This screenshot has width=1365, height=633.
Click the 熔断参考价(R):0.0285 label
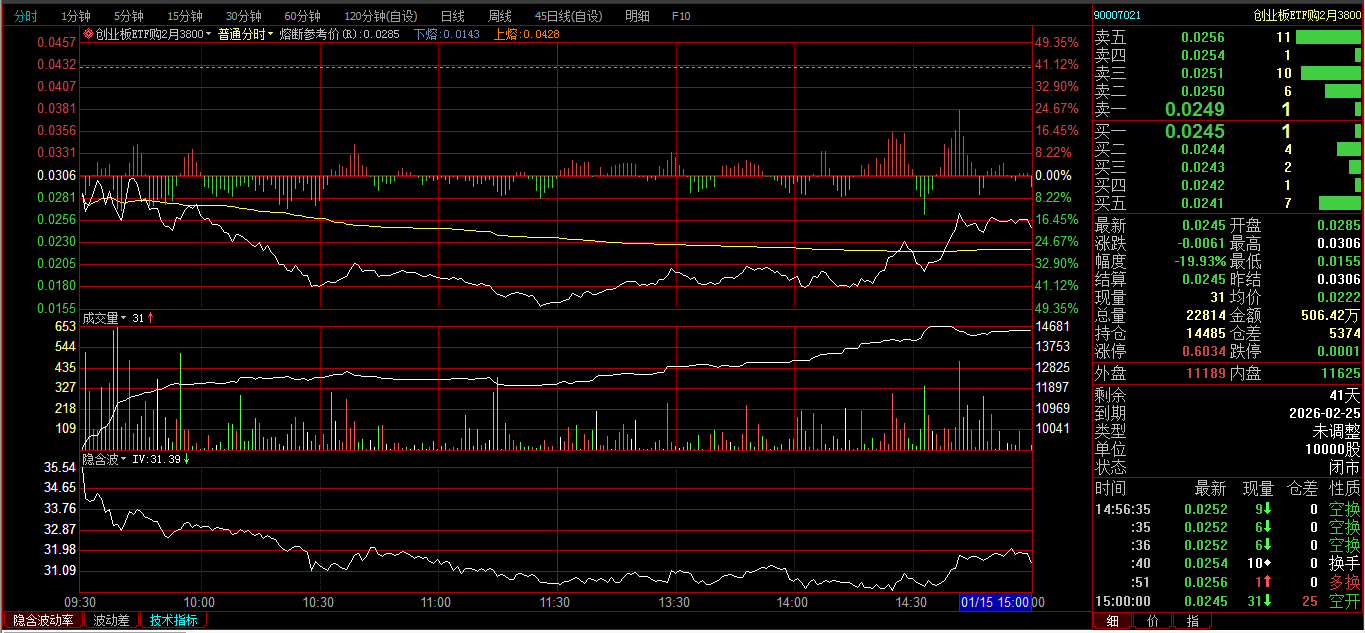click(339, 34)
